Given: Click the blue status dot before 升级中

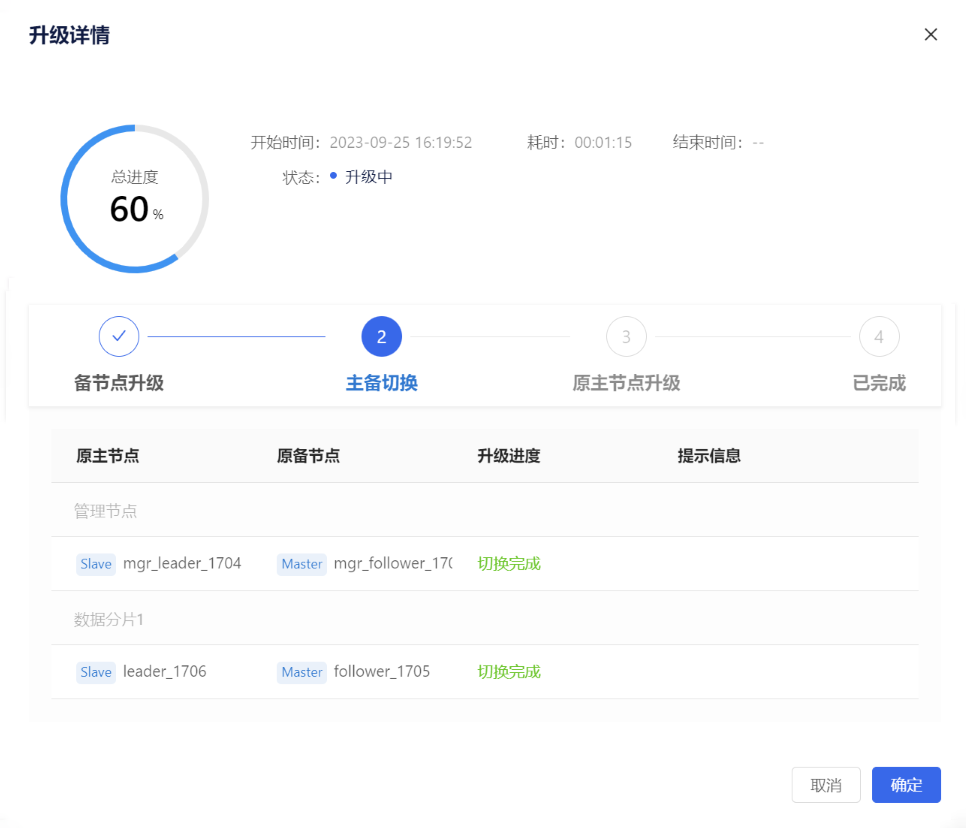Looking at the screenshot, I should tap(333, 176).
